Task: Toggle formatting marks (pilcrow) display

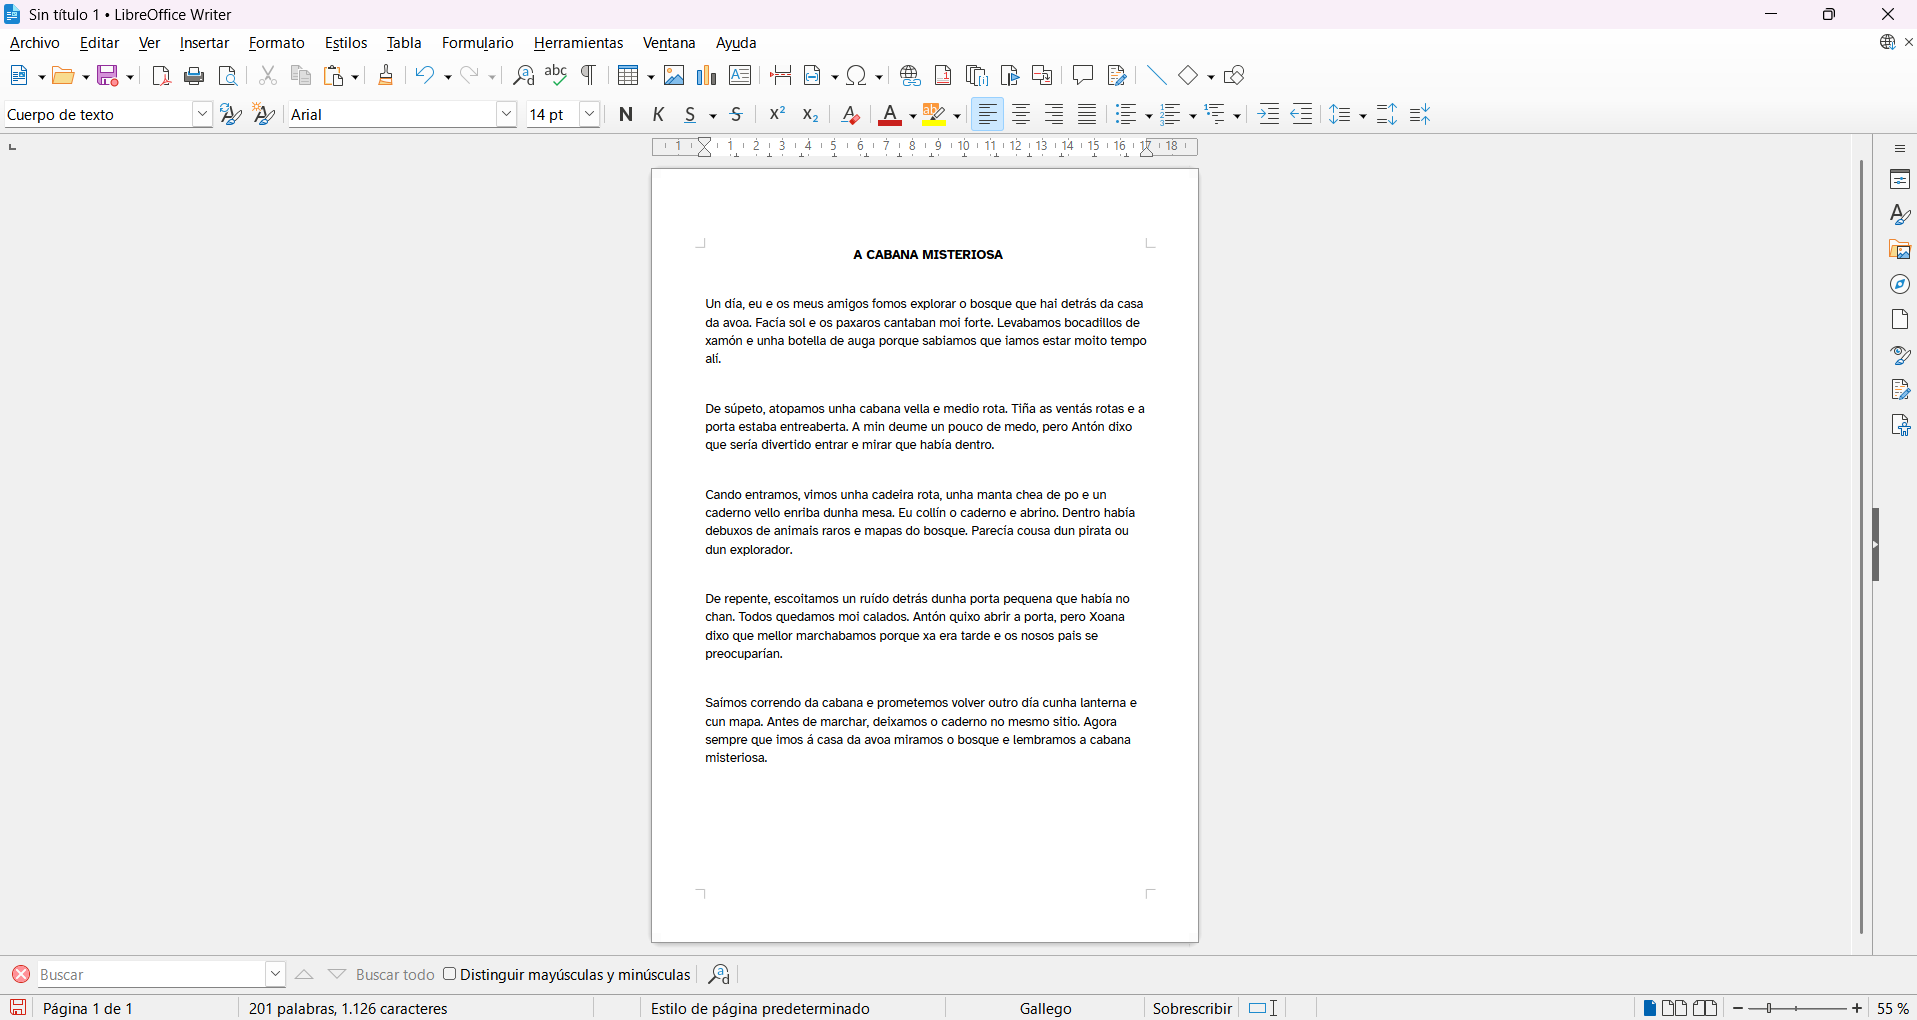Action: click(589, 76)
